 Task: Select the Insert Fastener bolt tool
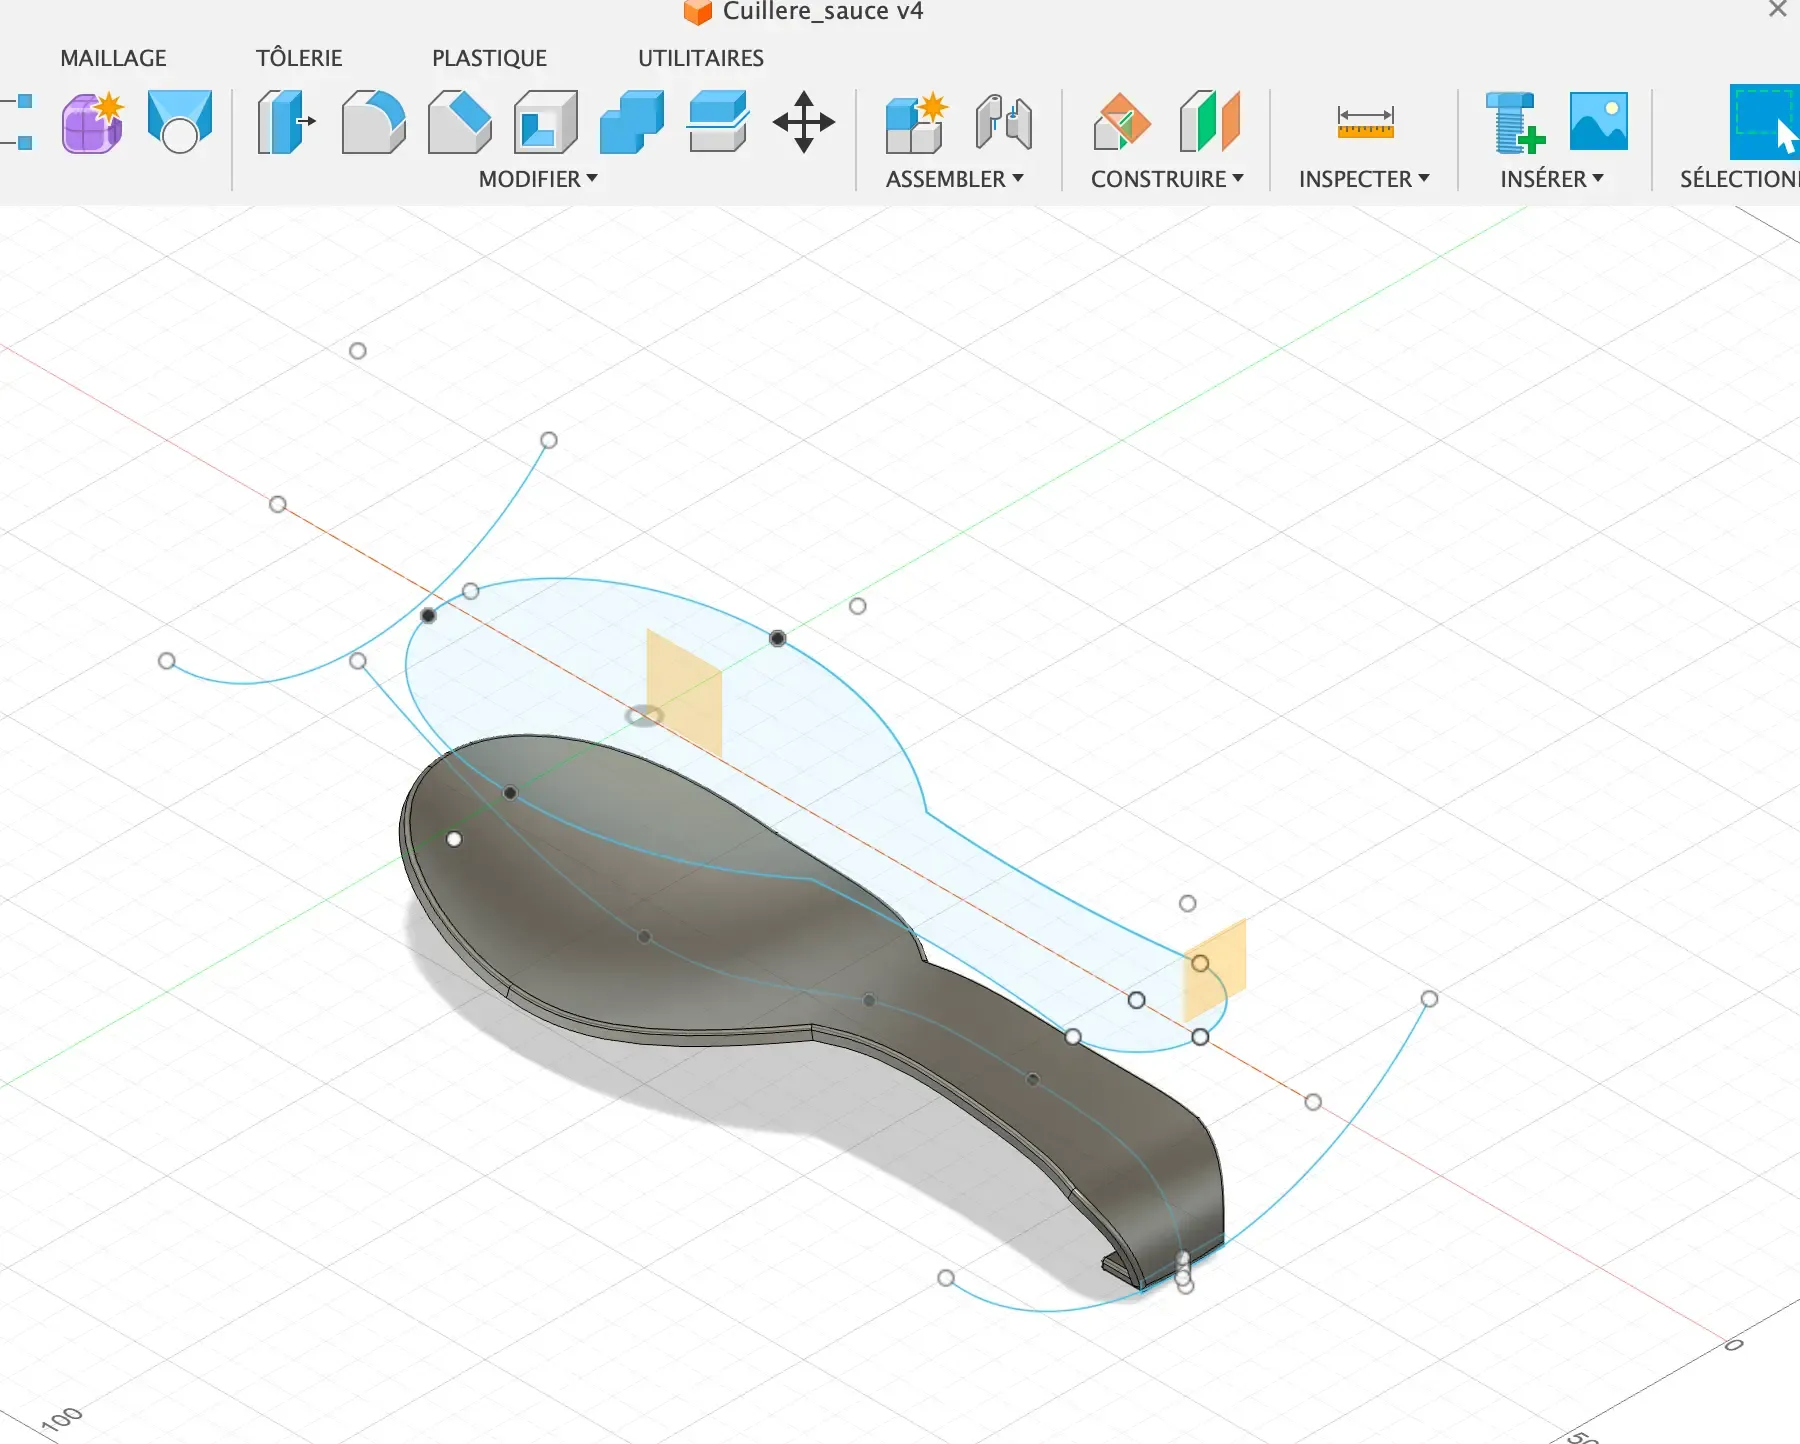[x=1515, y=122]
